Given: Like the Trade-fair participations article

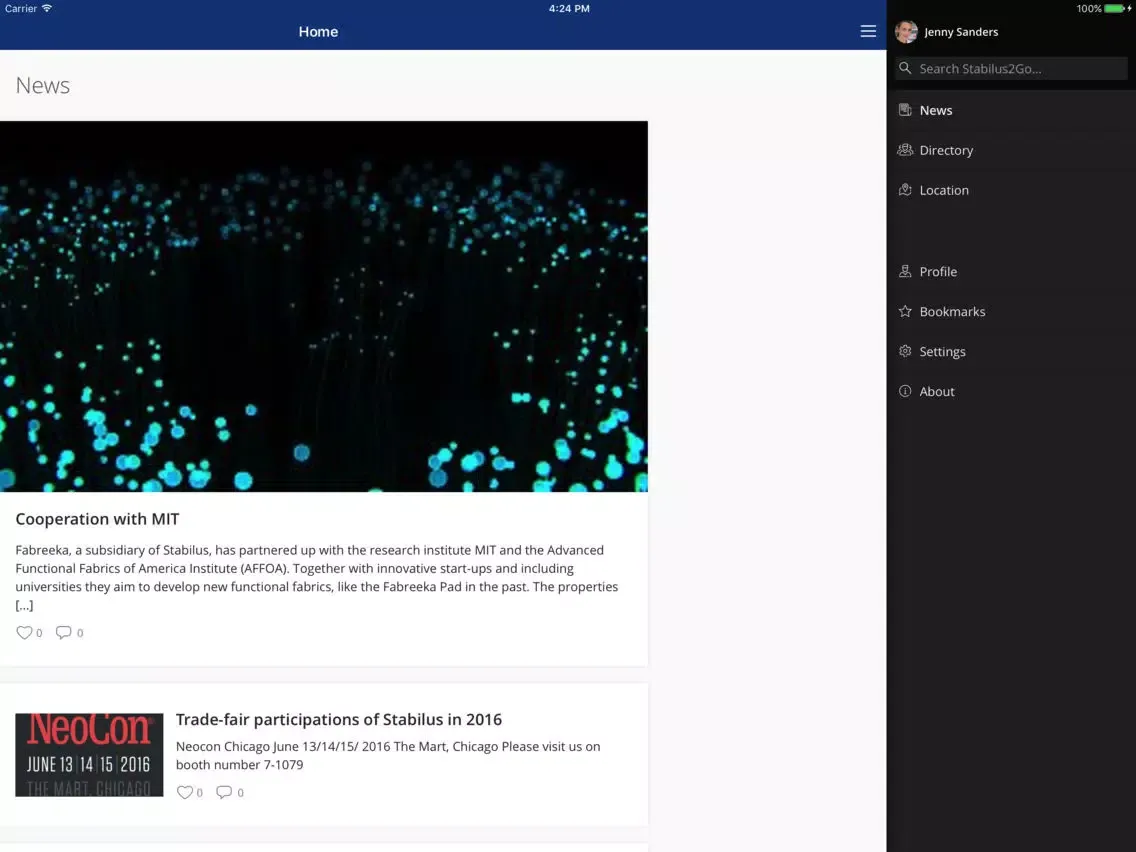Looking at the screenshot, I should (x=185, y=793).
